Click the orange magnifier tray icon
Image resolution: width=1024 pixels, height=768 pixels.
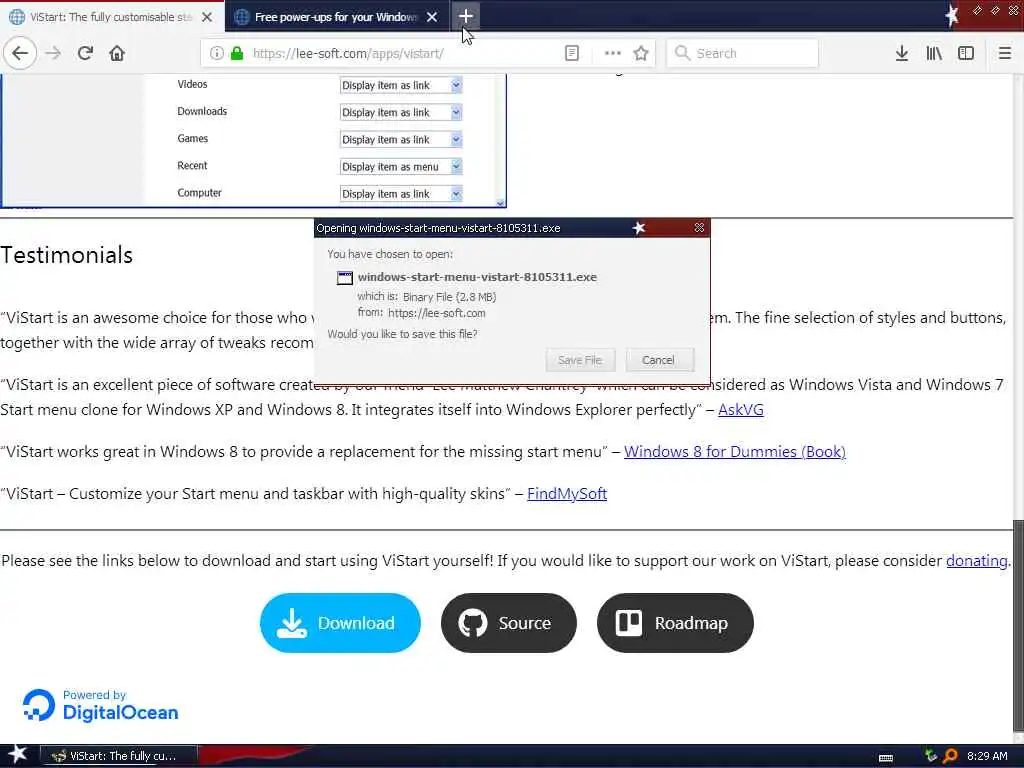click(950, 756)
